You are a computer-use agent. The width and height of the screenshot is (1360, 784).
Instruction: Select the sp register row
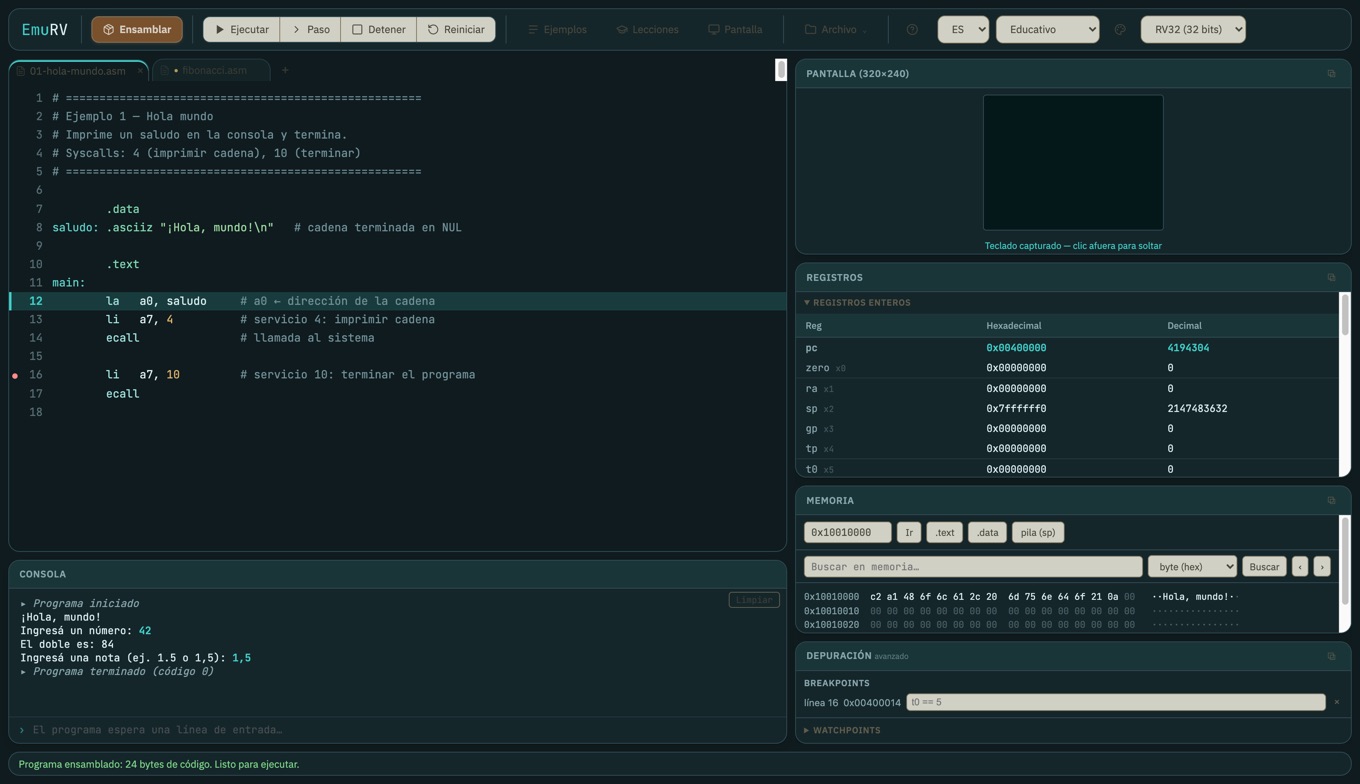(1067, 409)
